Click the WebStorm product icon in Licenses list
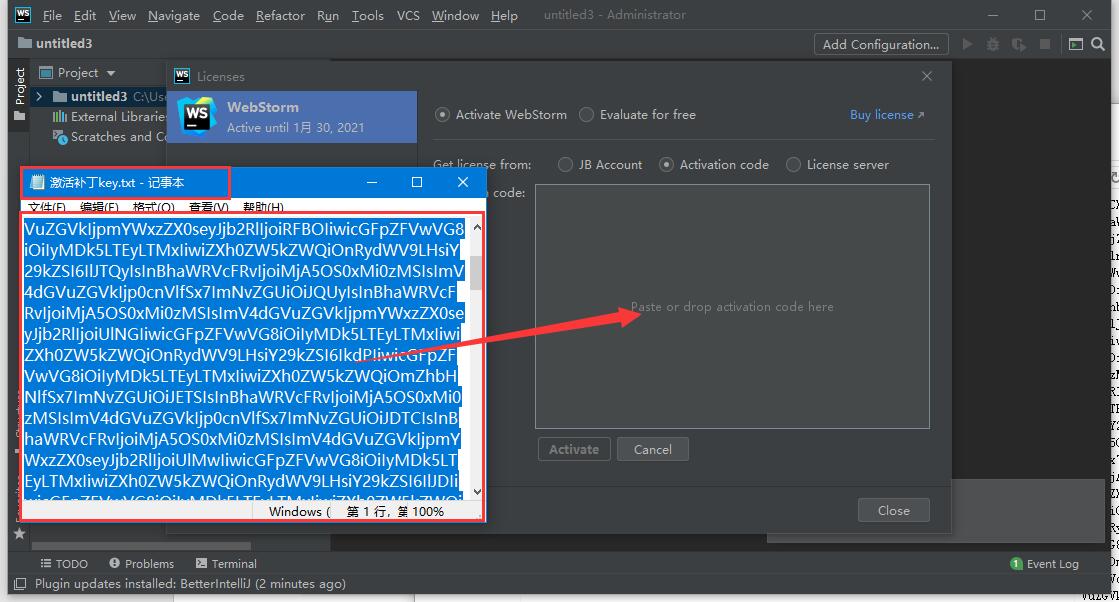The image size is (1119, 602). point(196,116)
